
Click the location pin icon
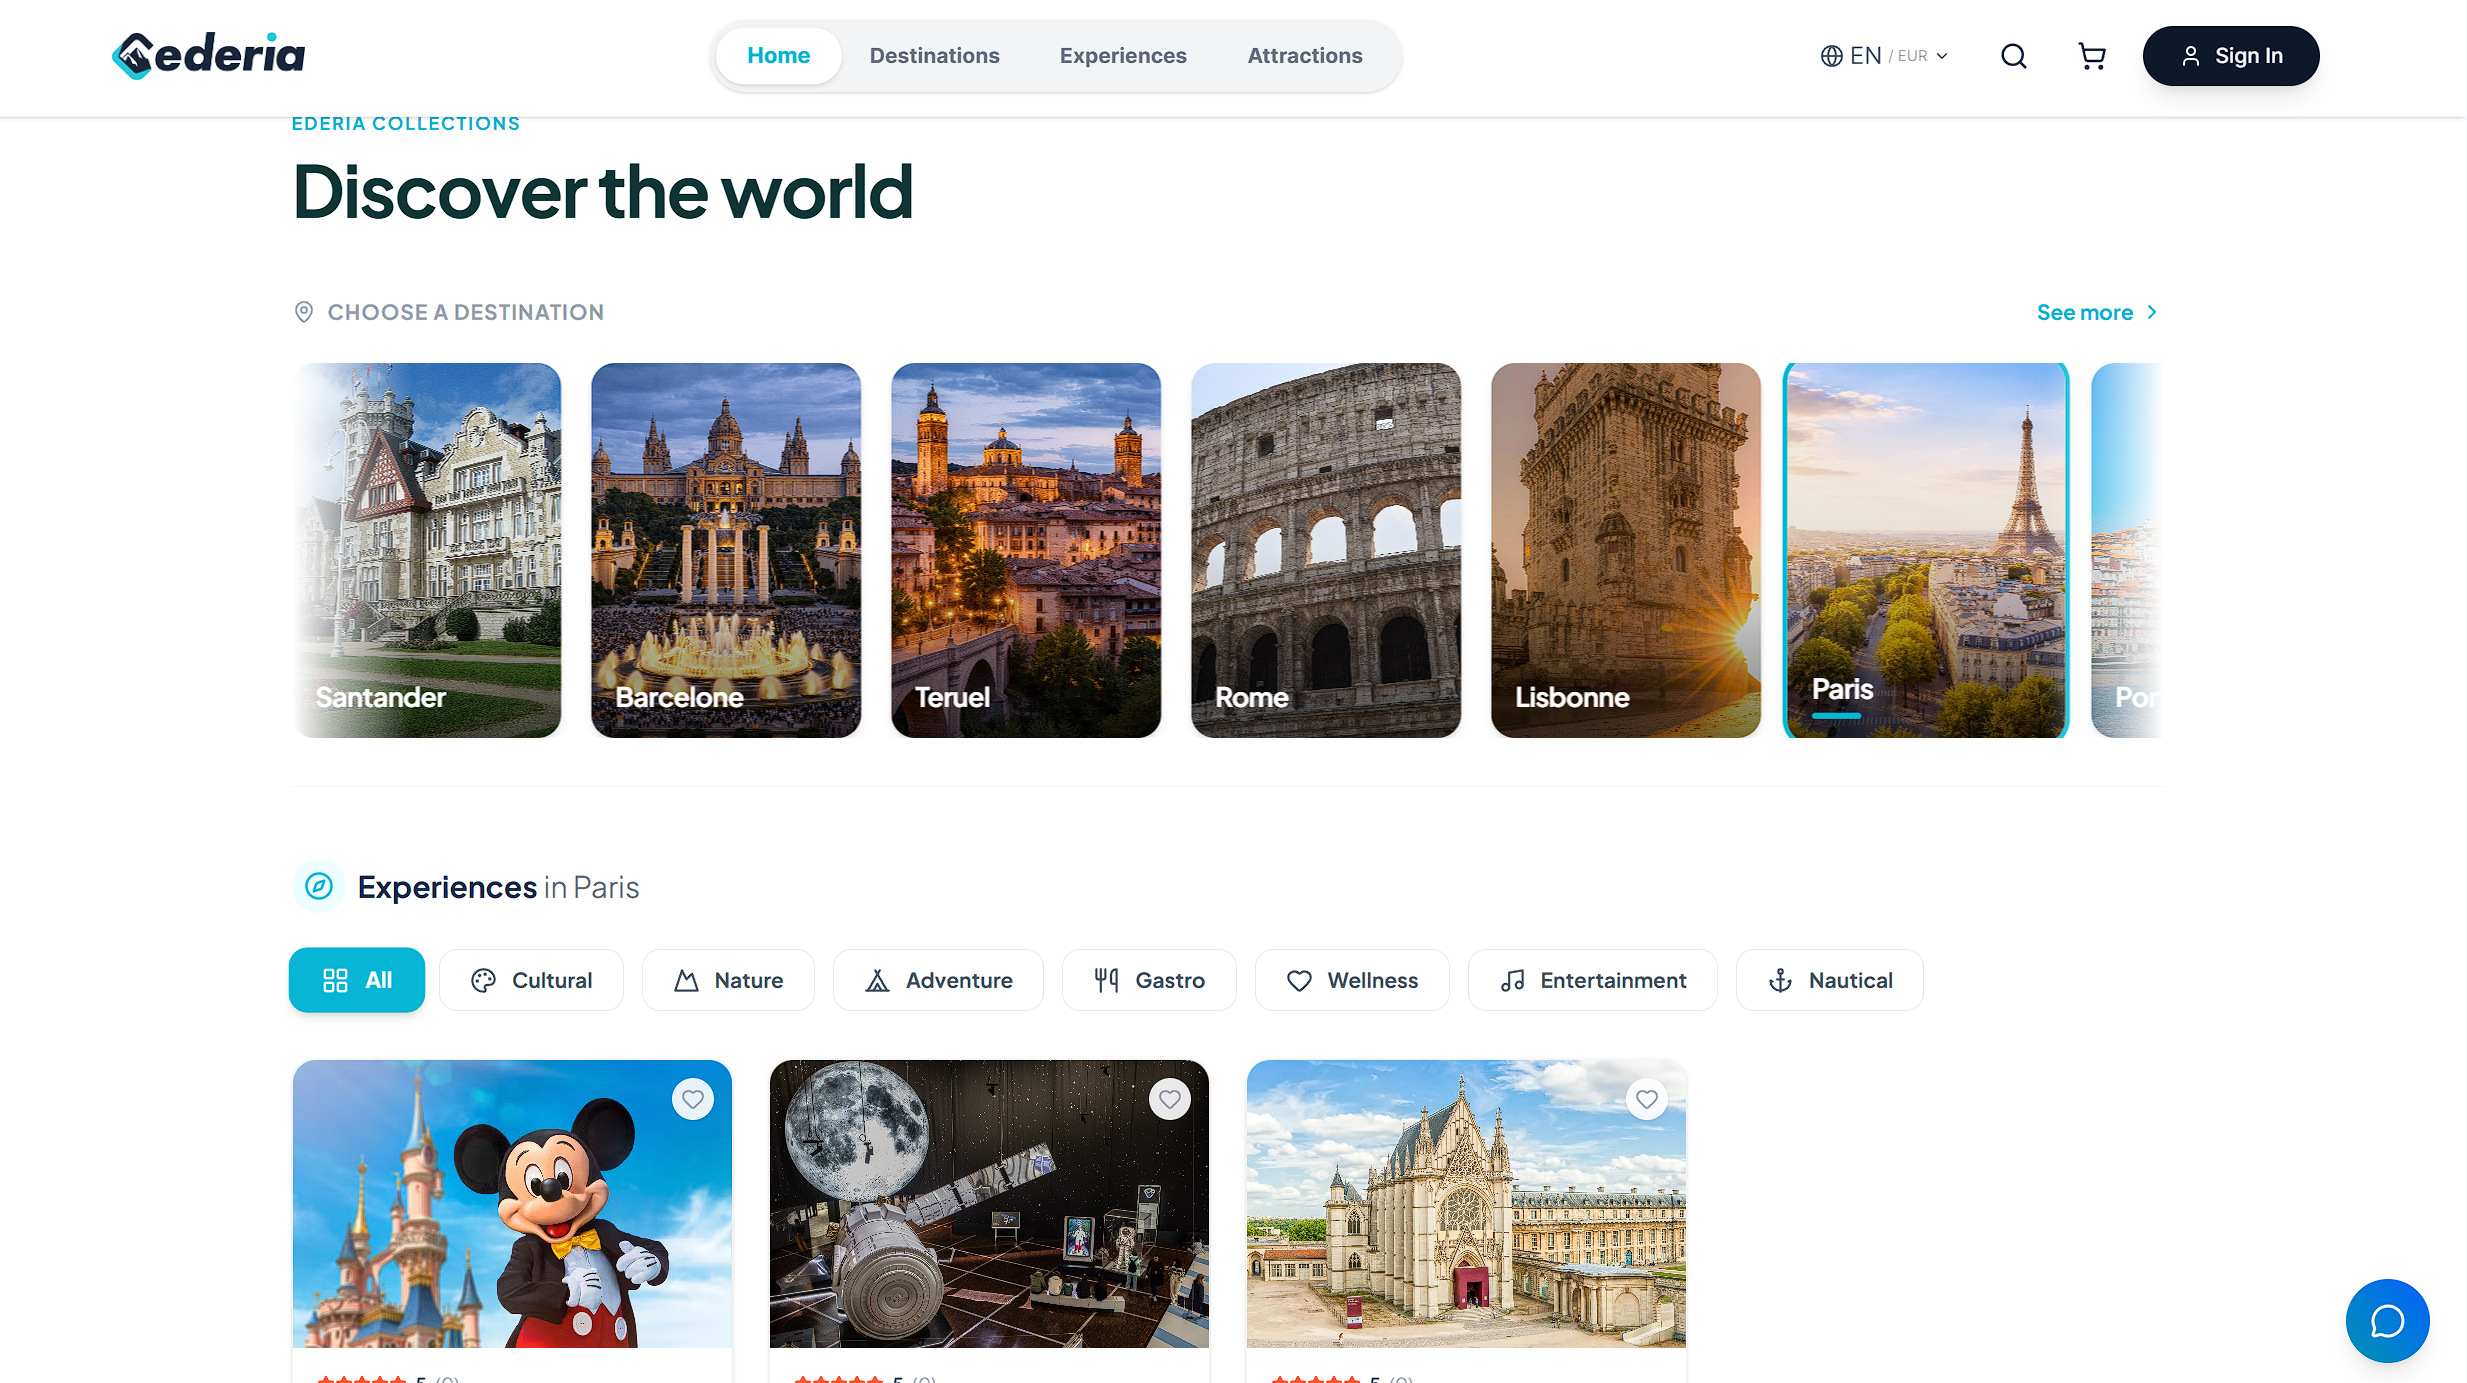point(304,312)
